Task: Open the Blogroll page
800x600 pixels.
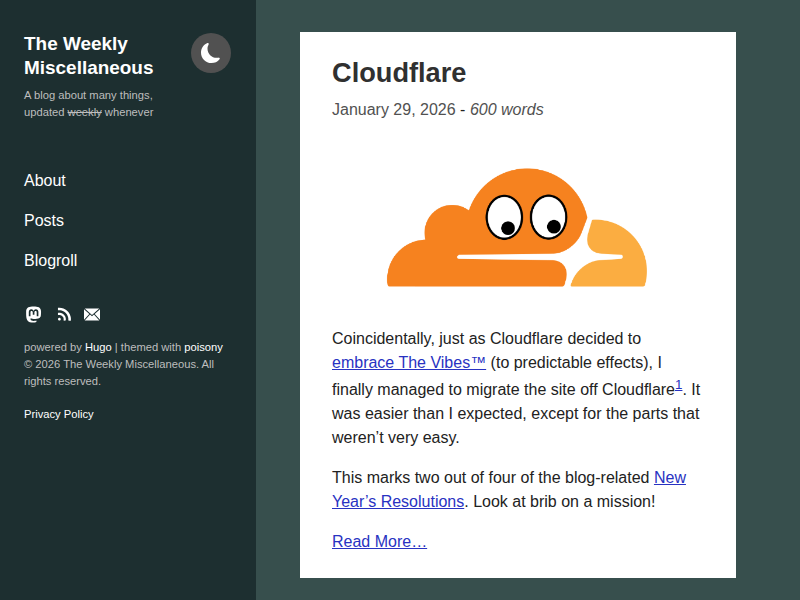Action: pyautogui.click(x=51, y=260)
